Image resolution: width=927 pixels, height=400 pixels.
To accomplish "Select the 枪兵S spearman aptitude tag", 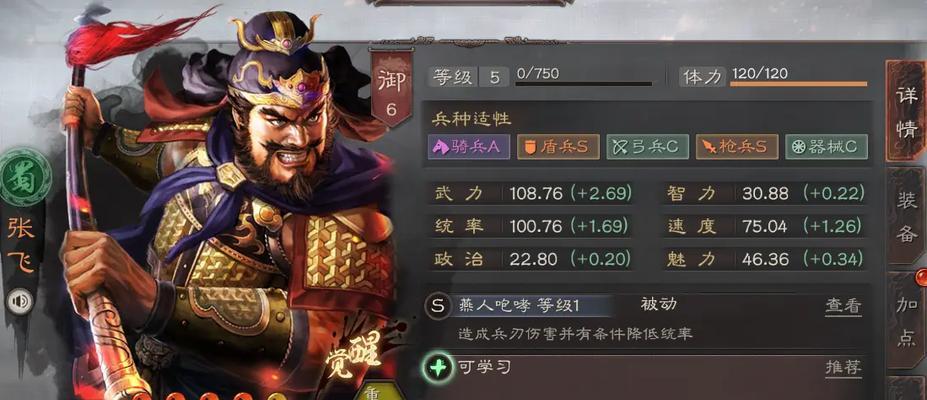I will click(737, 147).
